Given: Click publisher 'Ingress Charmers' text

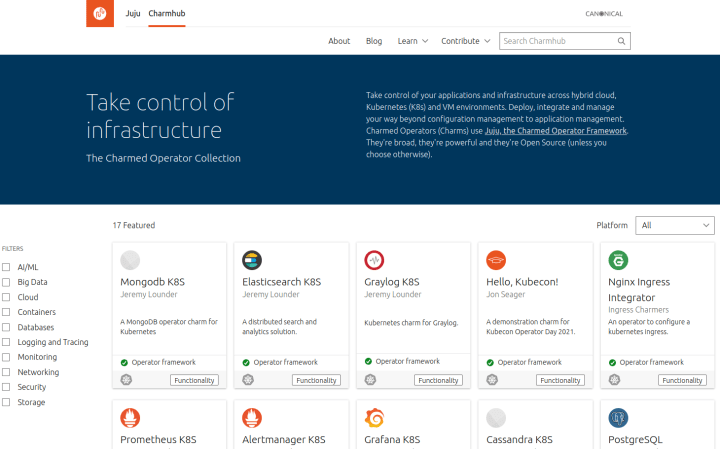Looking at the screenshot, I should tap(638, 310).
